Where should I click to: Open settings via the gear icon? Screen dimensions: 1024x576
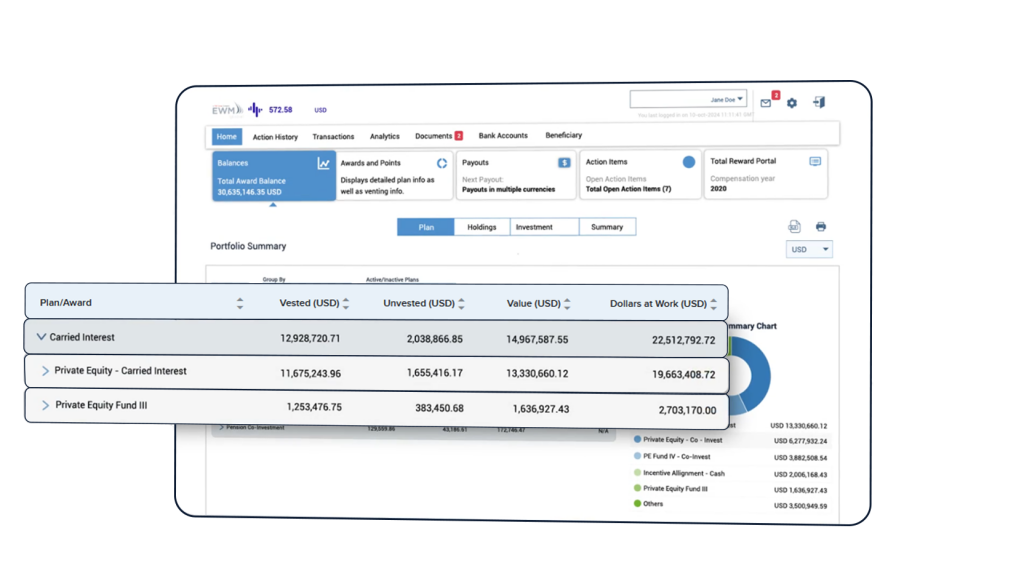pos(792,103)
